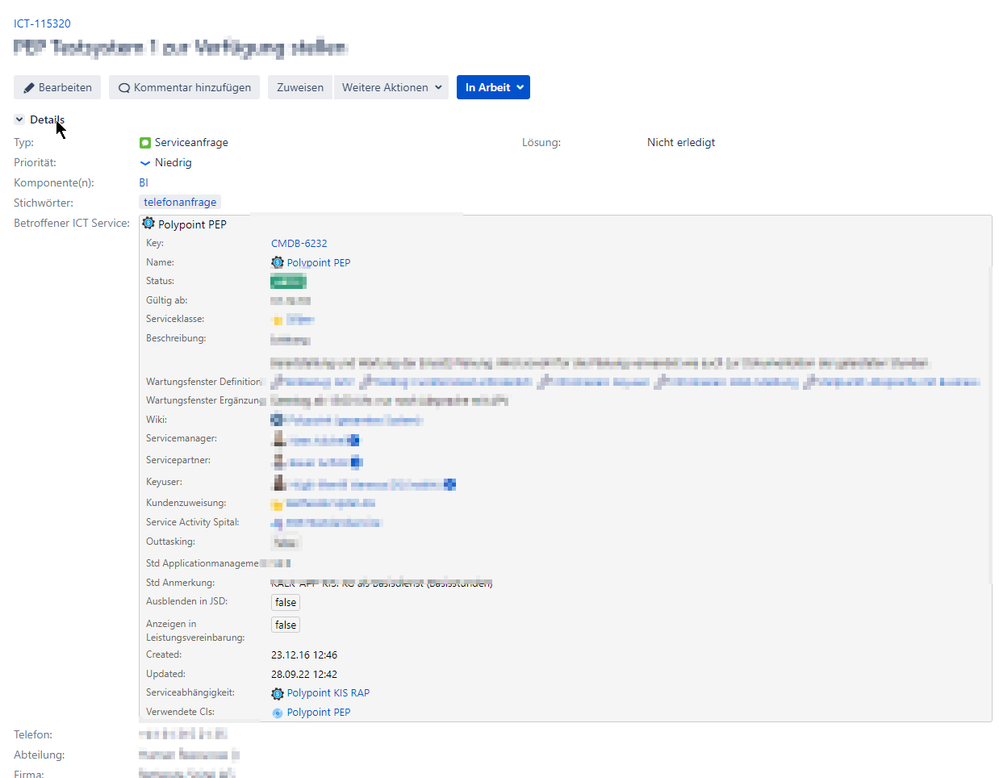Image resolution: width=999 pixels, height=778 pixels.
Task: Click the gear icon beside Polypoint KIS RAP
Action: click(277, 693)
